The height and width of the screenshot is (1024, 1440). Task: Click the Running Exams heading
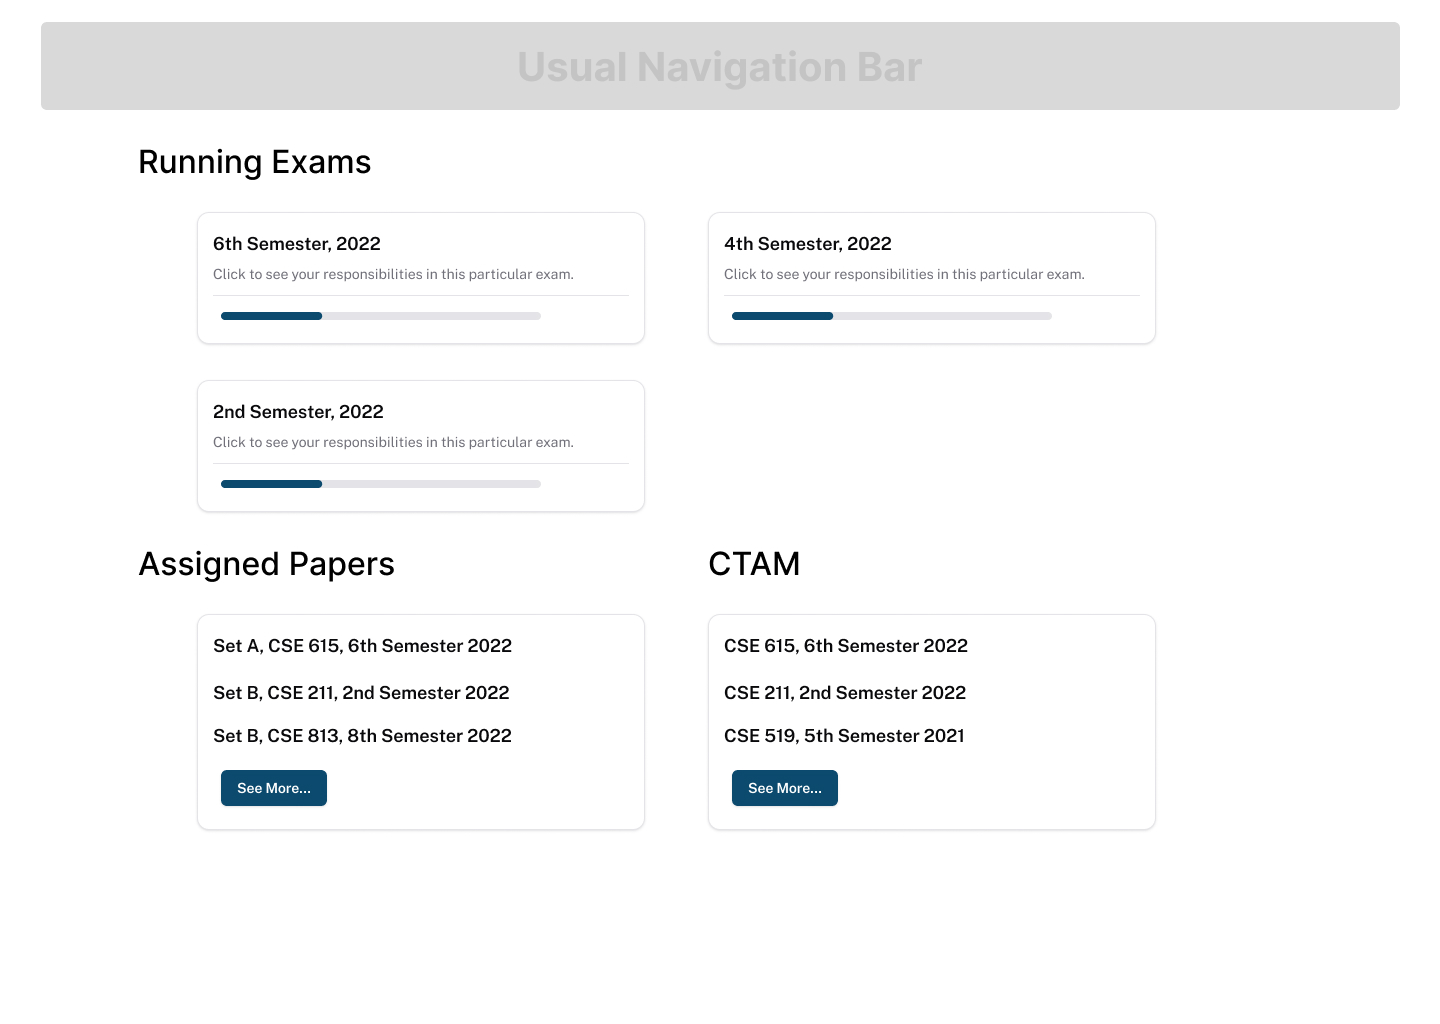tap(255, 162)
